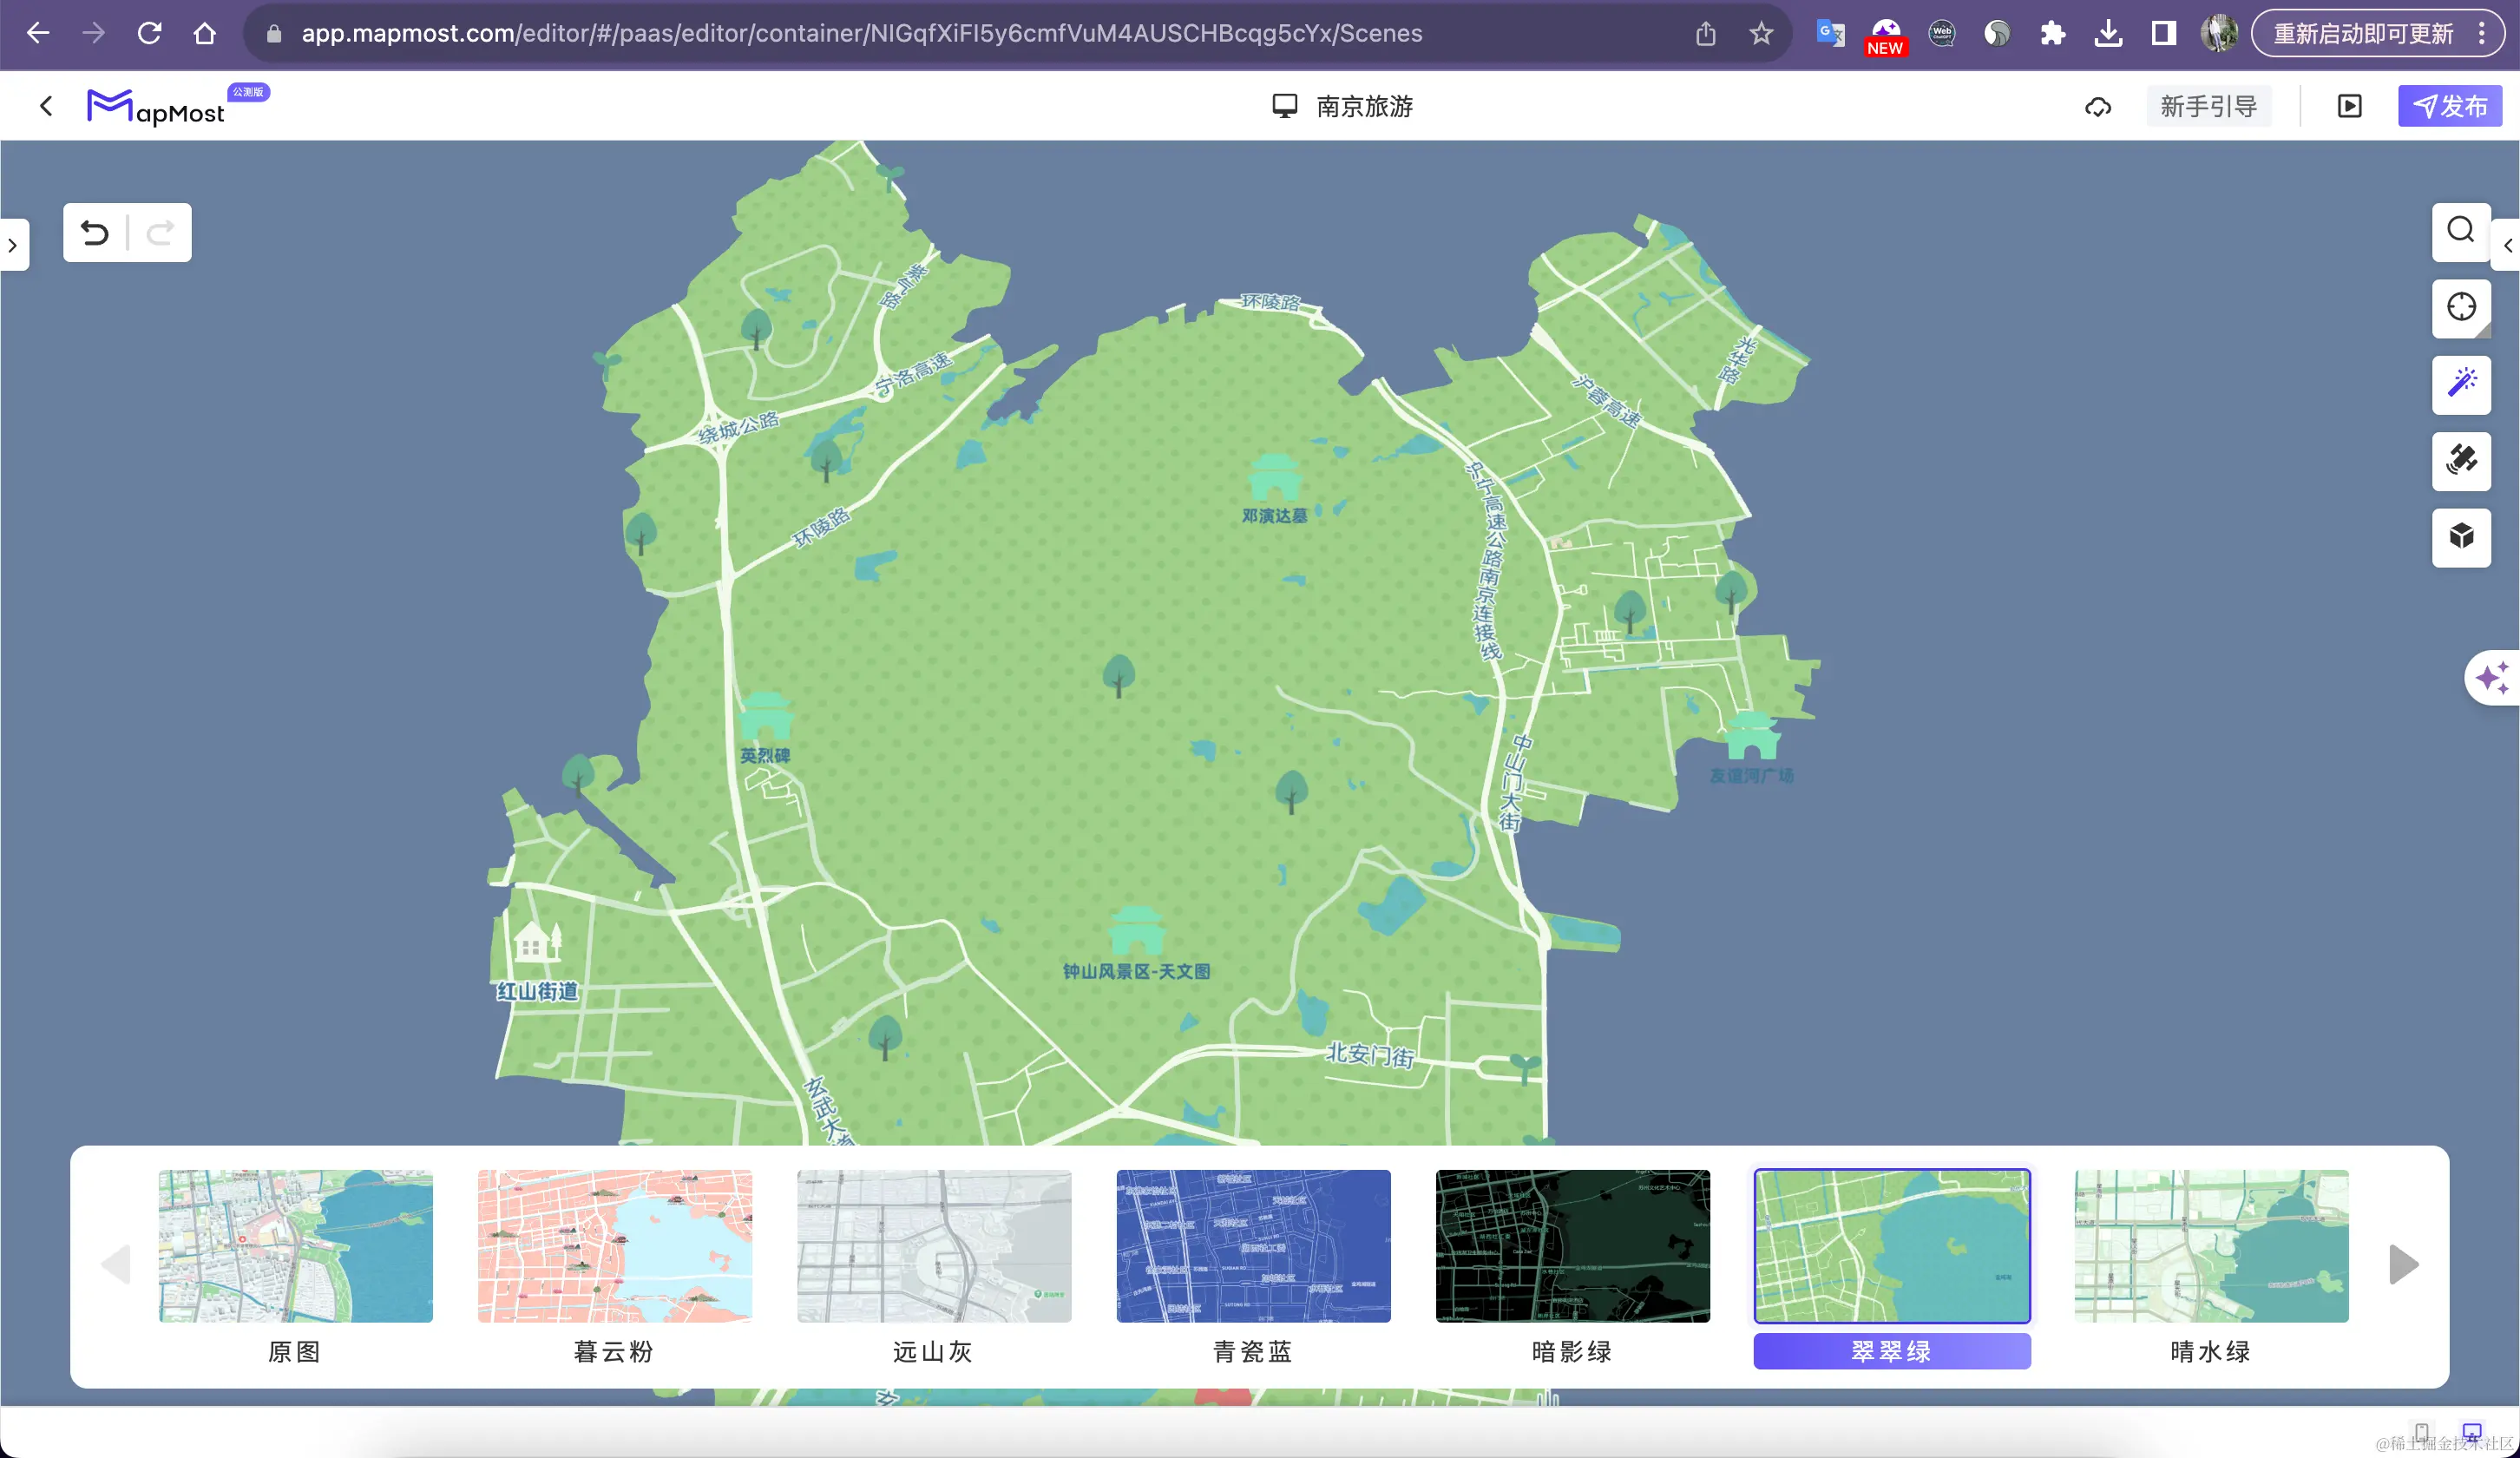Share this page from address bar
Viewport: 2520px width, 1458px height.
point(1706,33)
